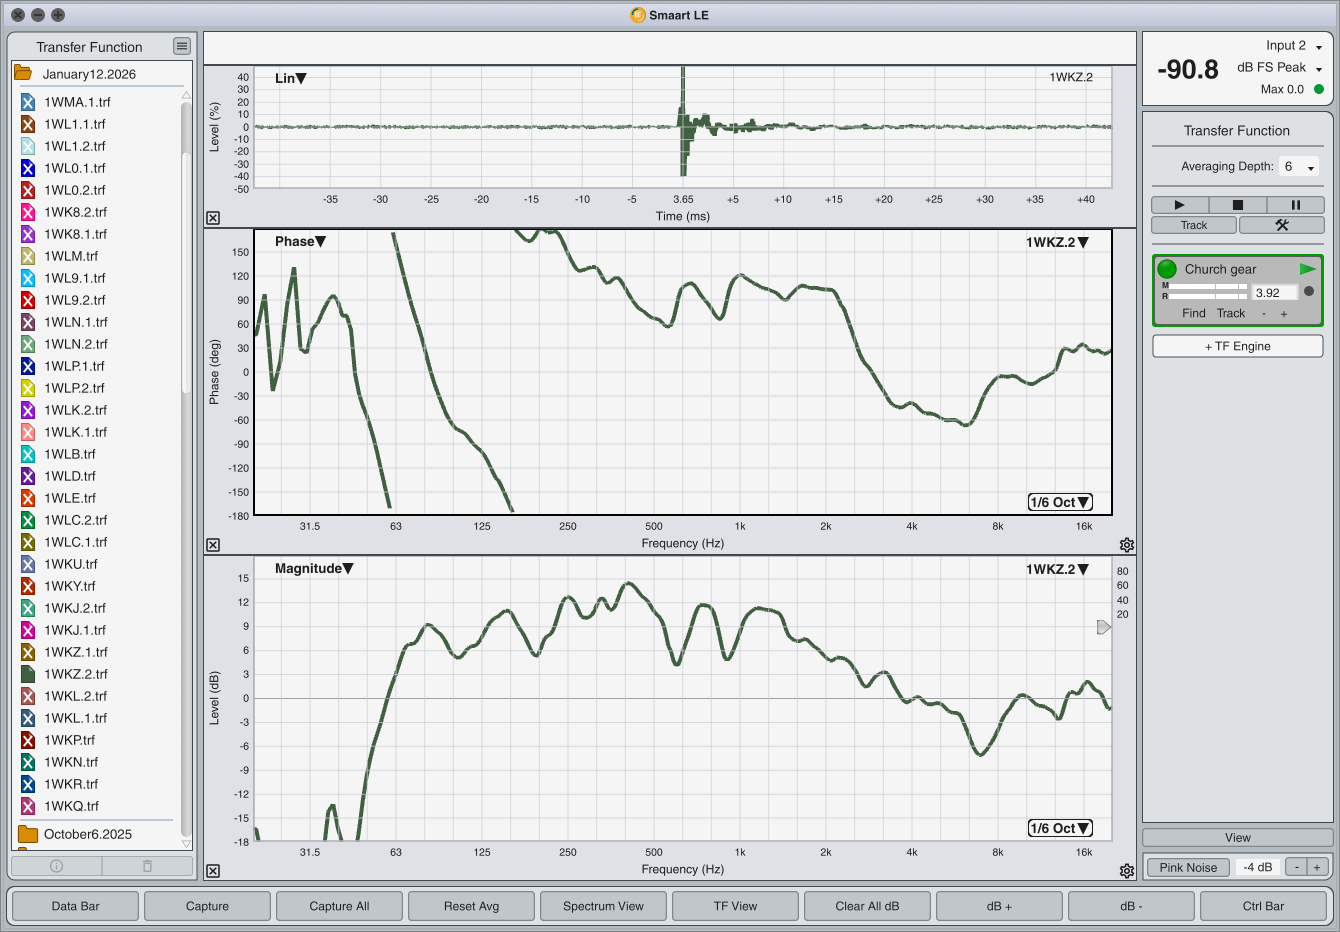Click Find under Church gear delay

coord(1194,313)
